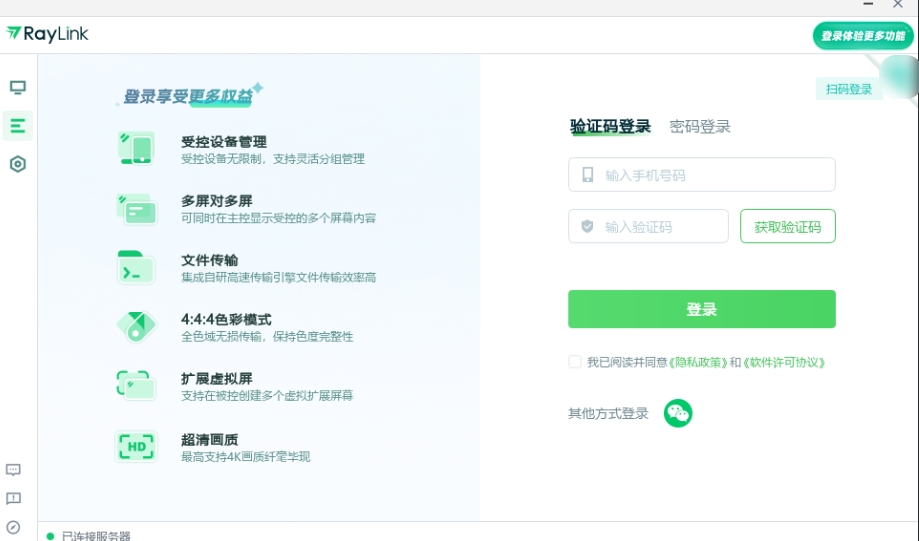Click the green server connection status dot

click(50, 536)
